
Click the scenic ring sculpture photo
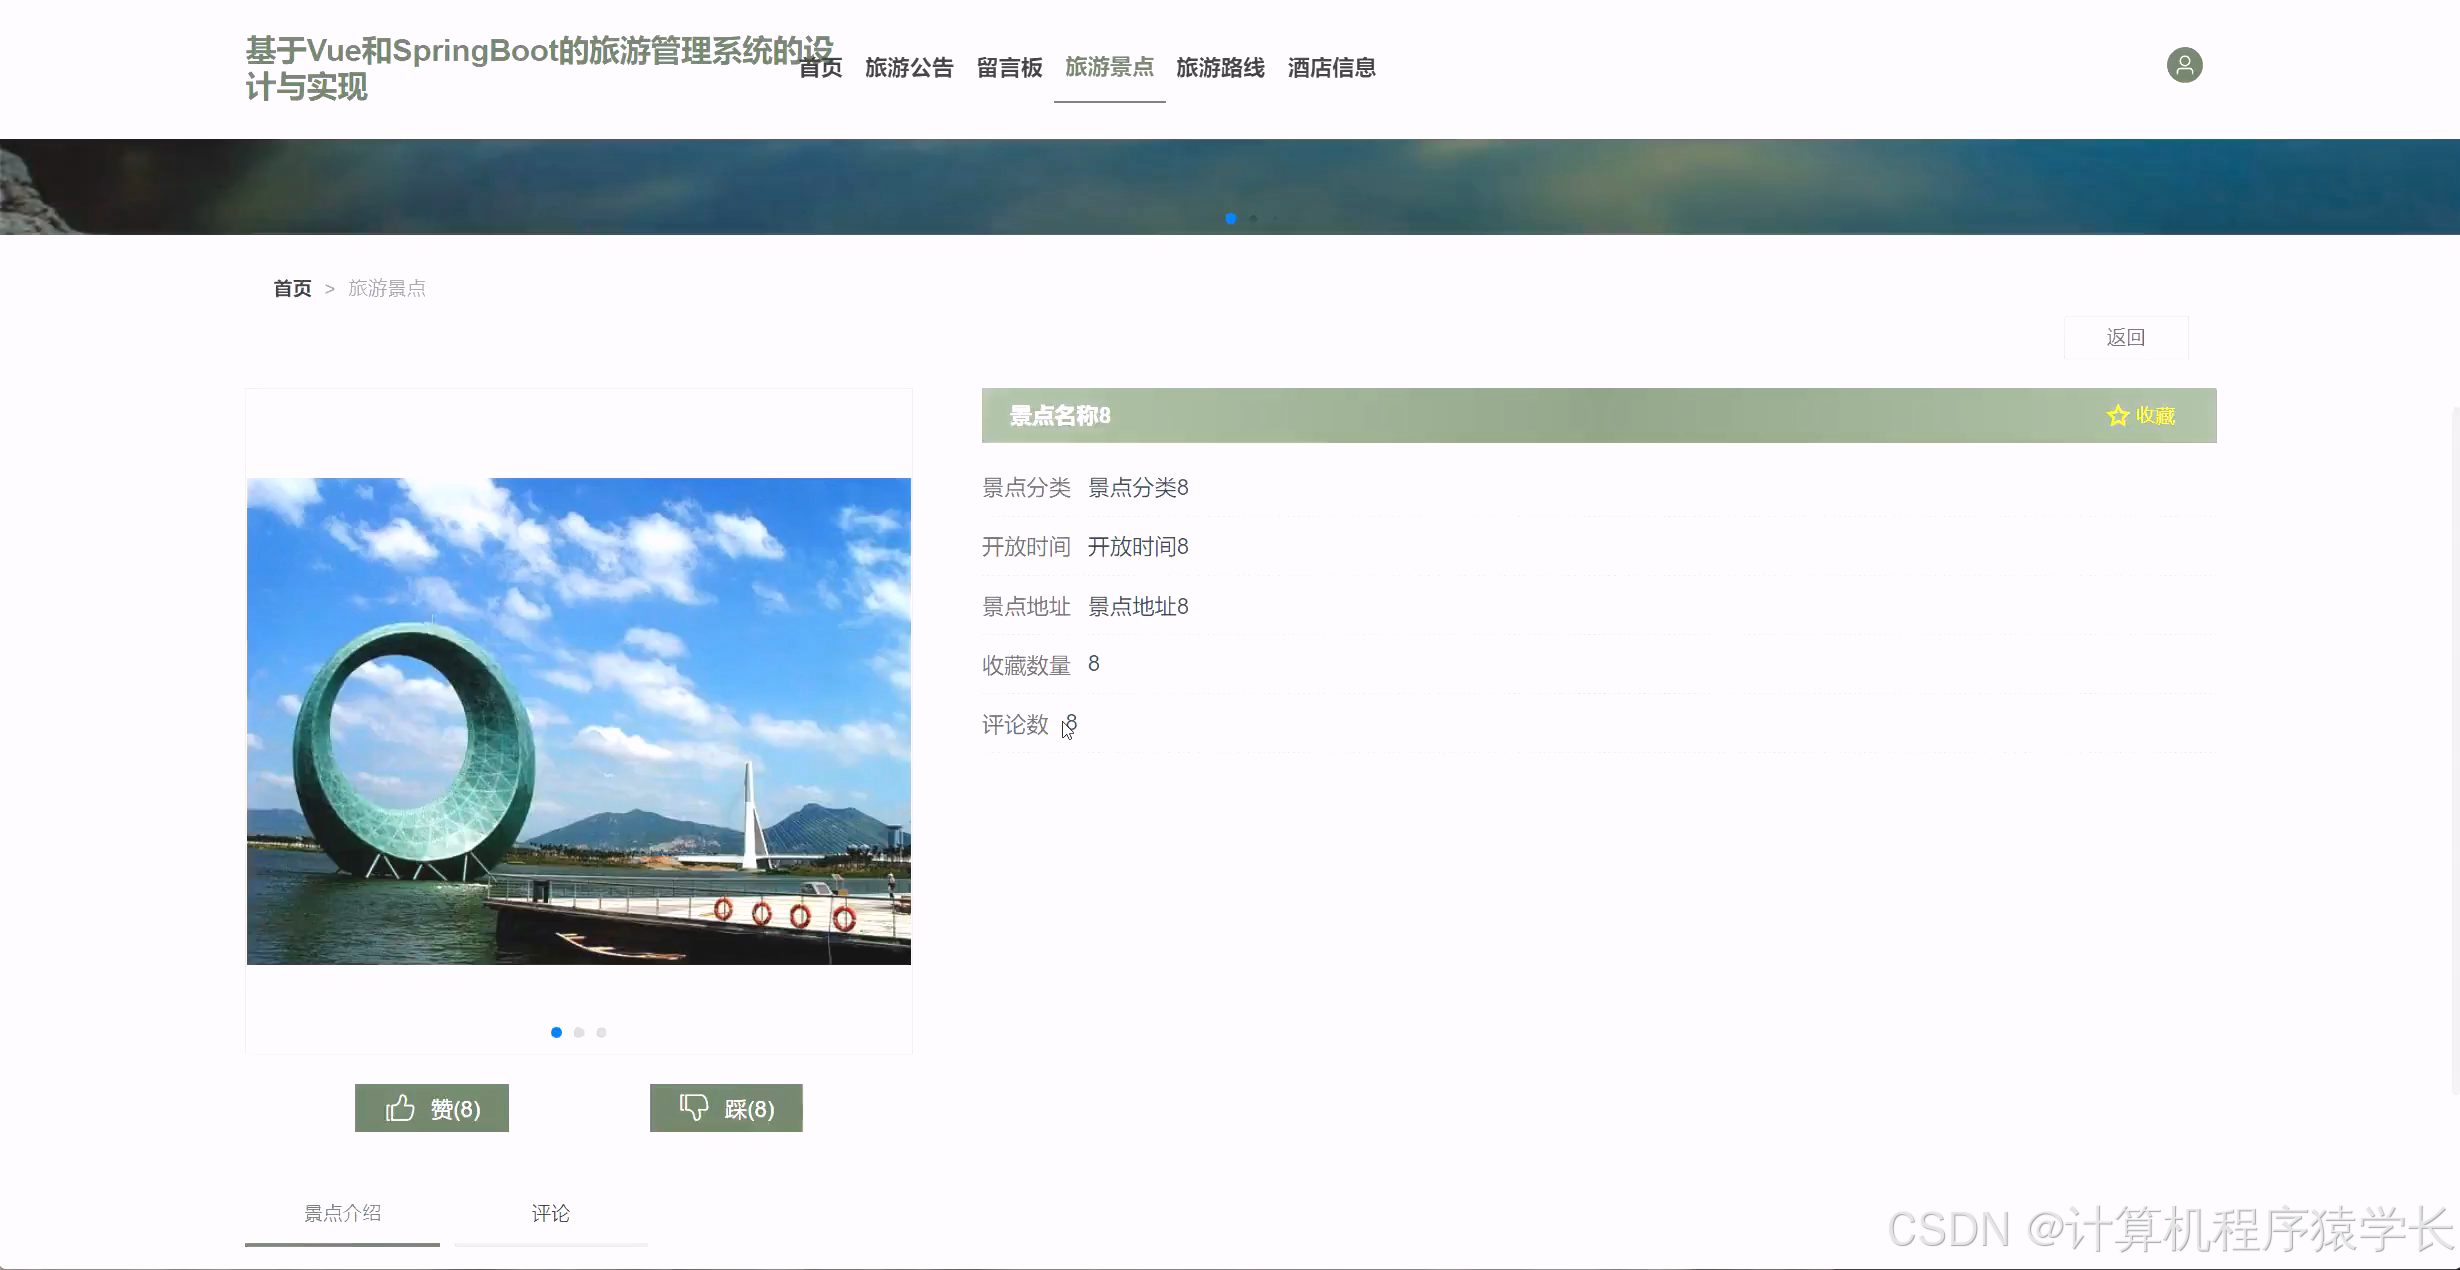tap(579, 721)
